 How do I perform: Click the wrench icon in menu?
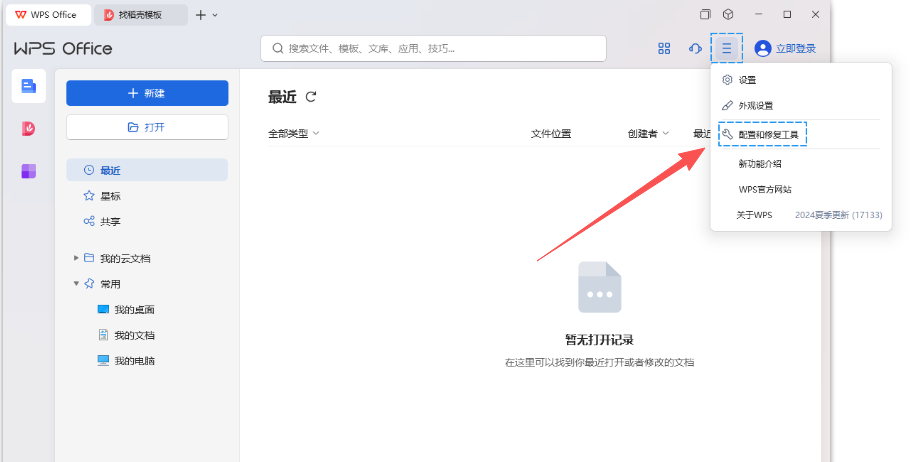point(727,135)
